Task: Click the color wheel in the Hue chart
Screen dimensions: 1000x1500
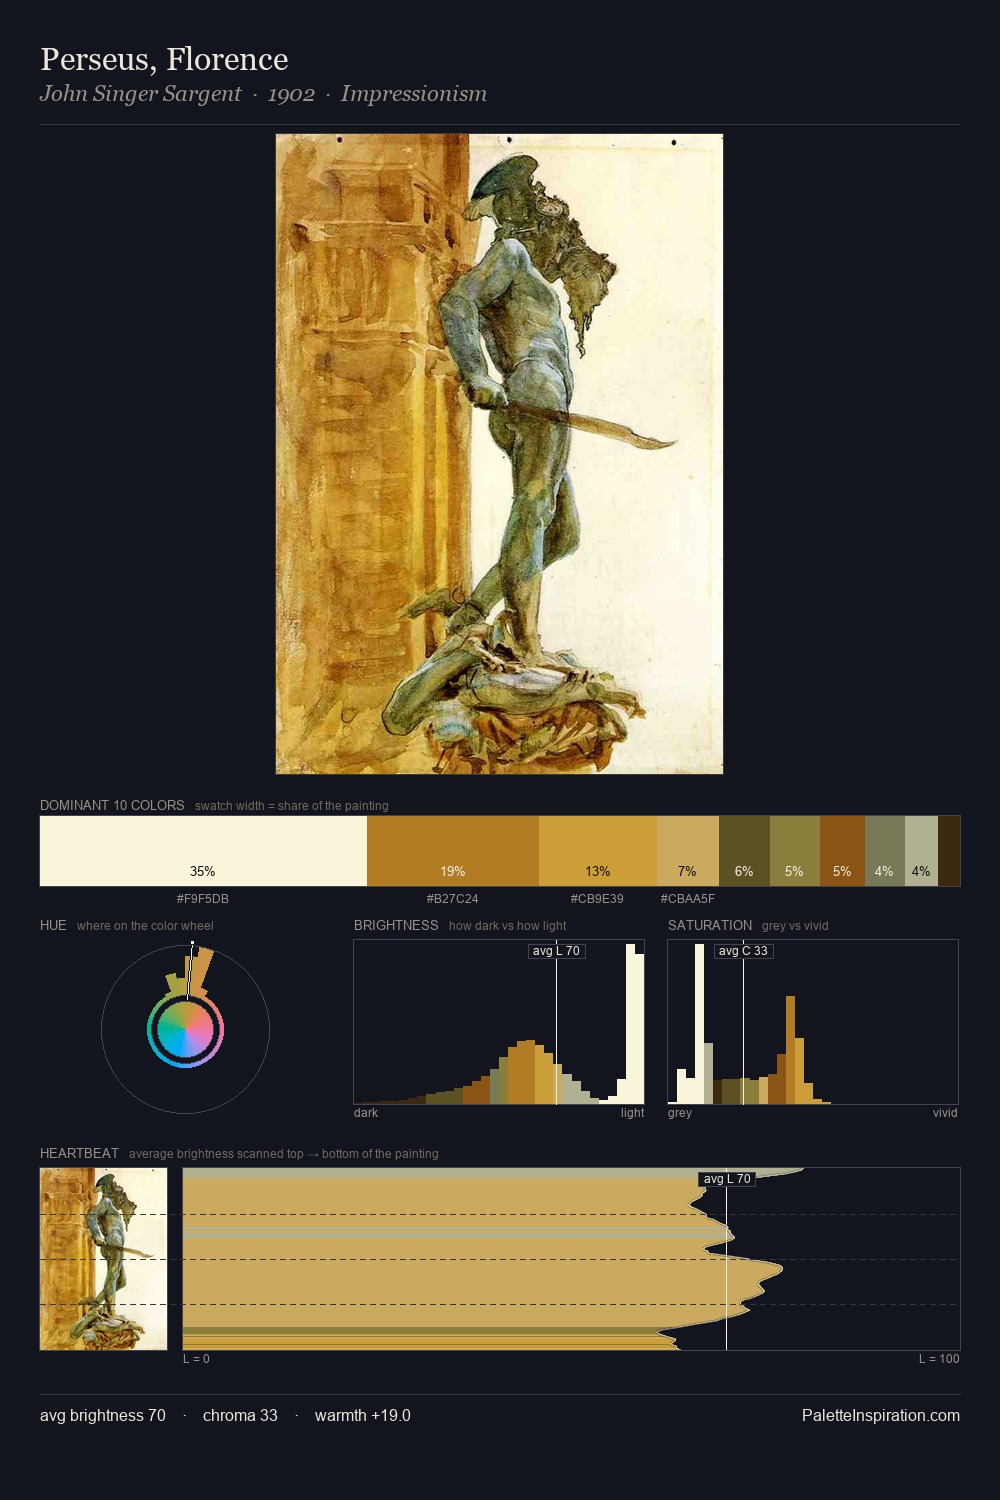Action: [185, 1030]
